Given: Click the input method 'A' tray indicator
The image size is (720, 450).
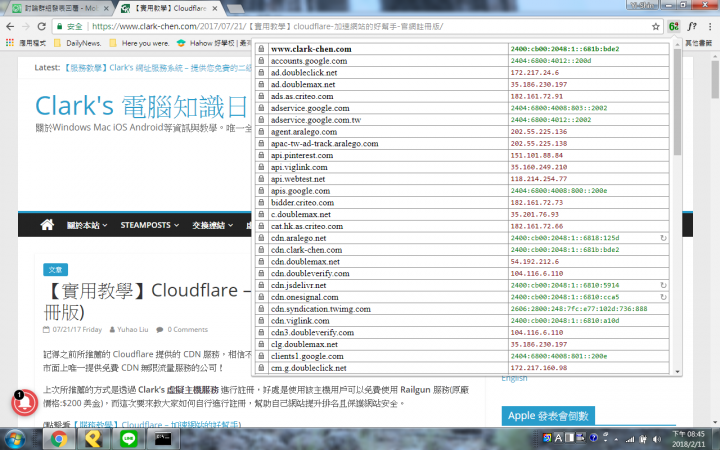Looking at the screenshot, I should coord(558,438).
